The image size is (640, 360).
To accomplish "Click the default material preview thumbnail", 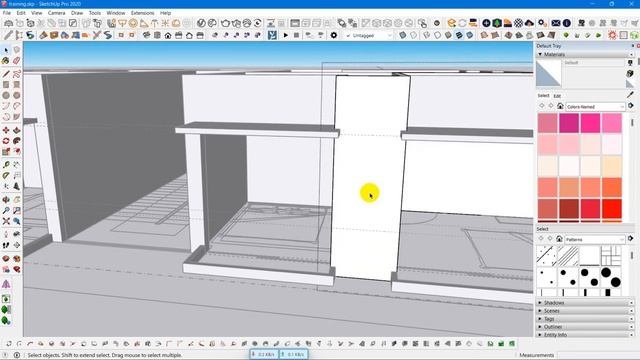I will 549,73.
